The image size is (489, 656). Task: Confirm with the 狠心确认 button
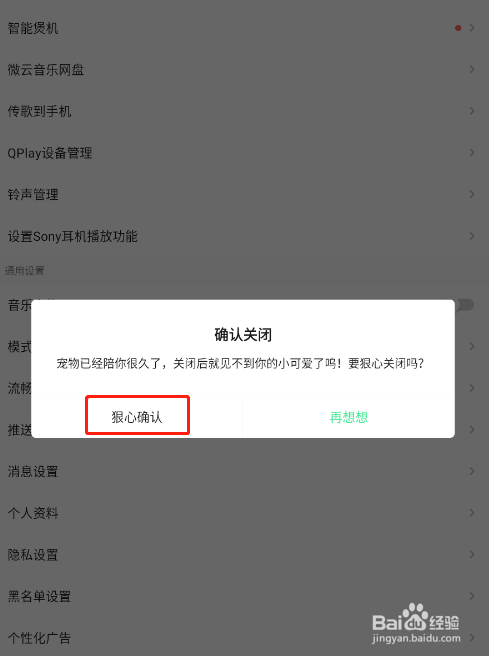(x=137, y=417)
